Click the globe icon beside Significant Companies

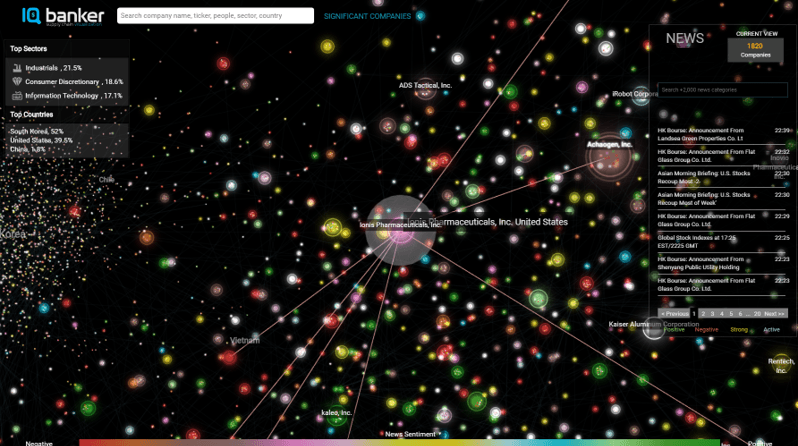point(420,16)
